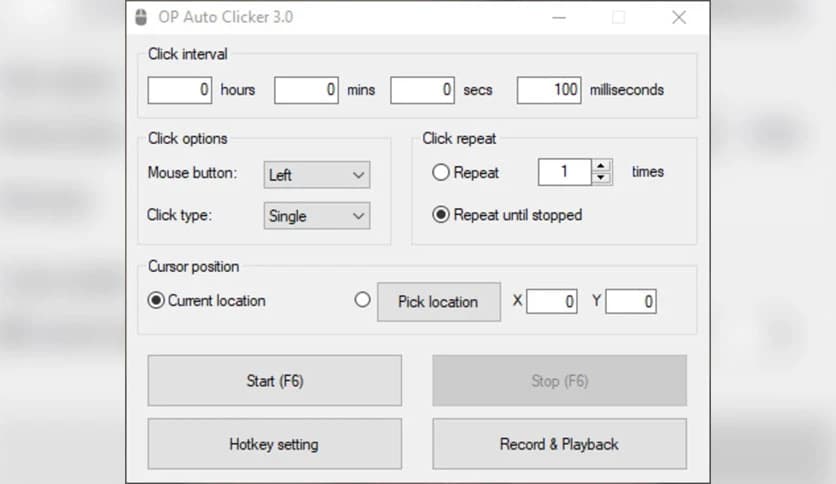Image resolution: width=836 pixels, height=484 pixels.
Task: Select the milliseconds input field
Action: tap(549, 90)
